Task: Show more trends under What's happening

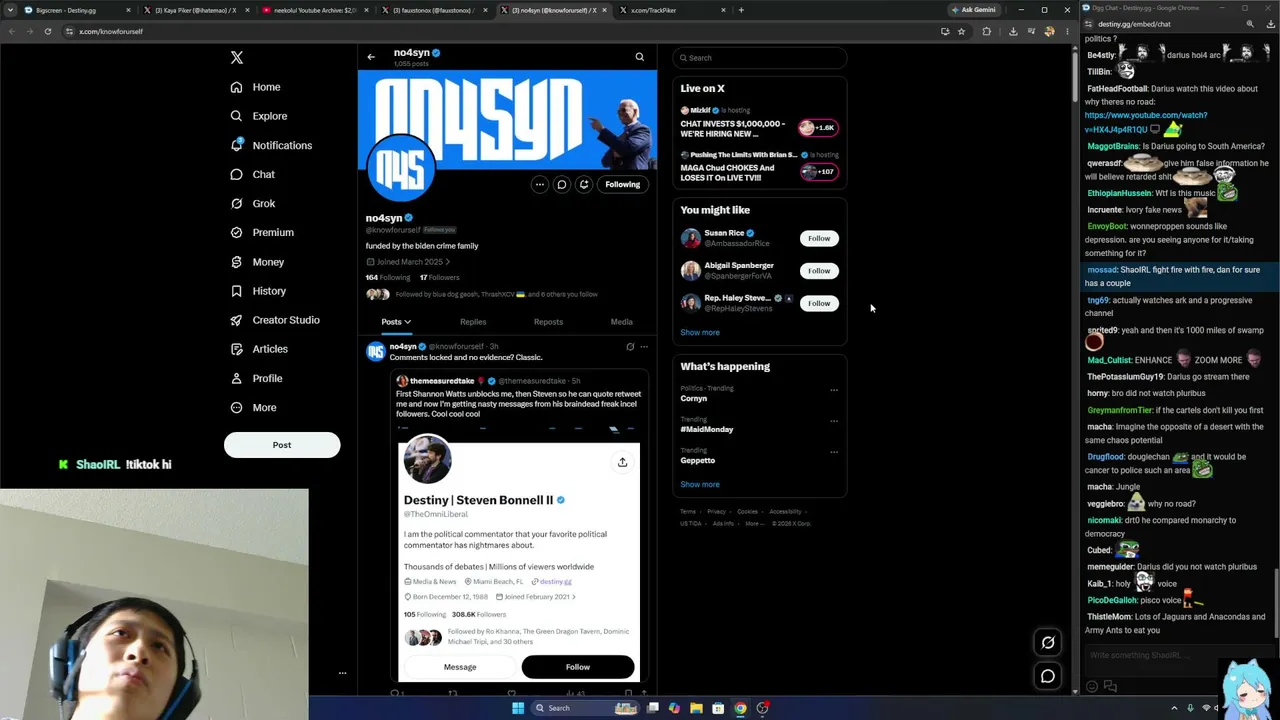Action: pos(700,484)
